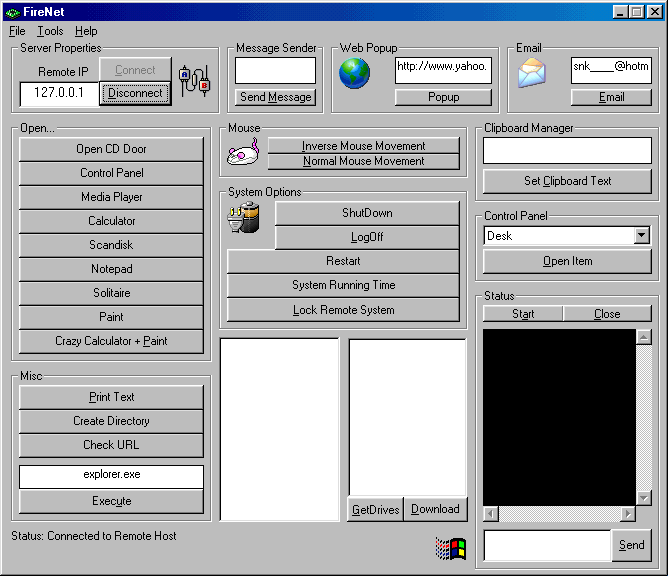Open the Help menu
The height and width of the screenshot is (576, 668).
(x=86, y=31)
